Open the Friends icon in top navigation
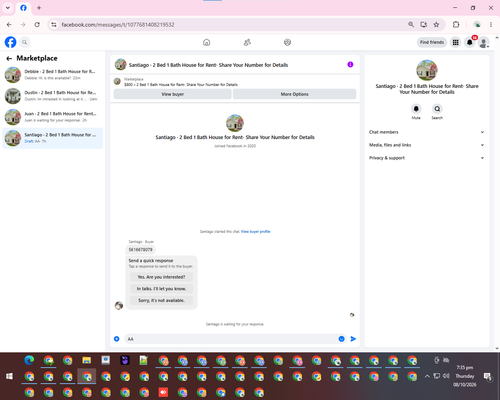The image size is (500, 400). tap(247, 42)
